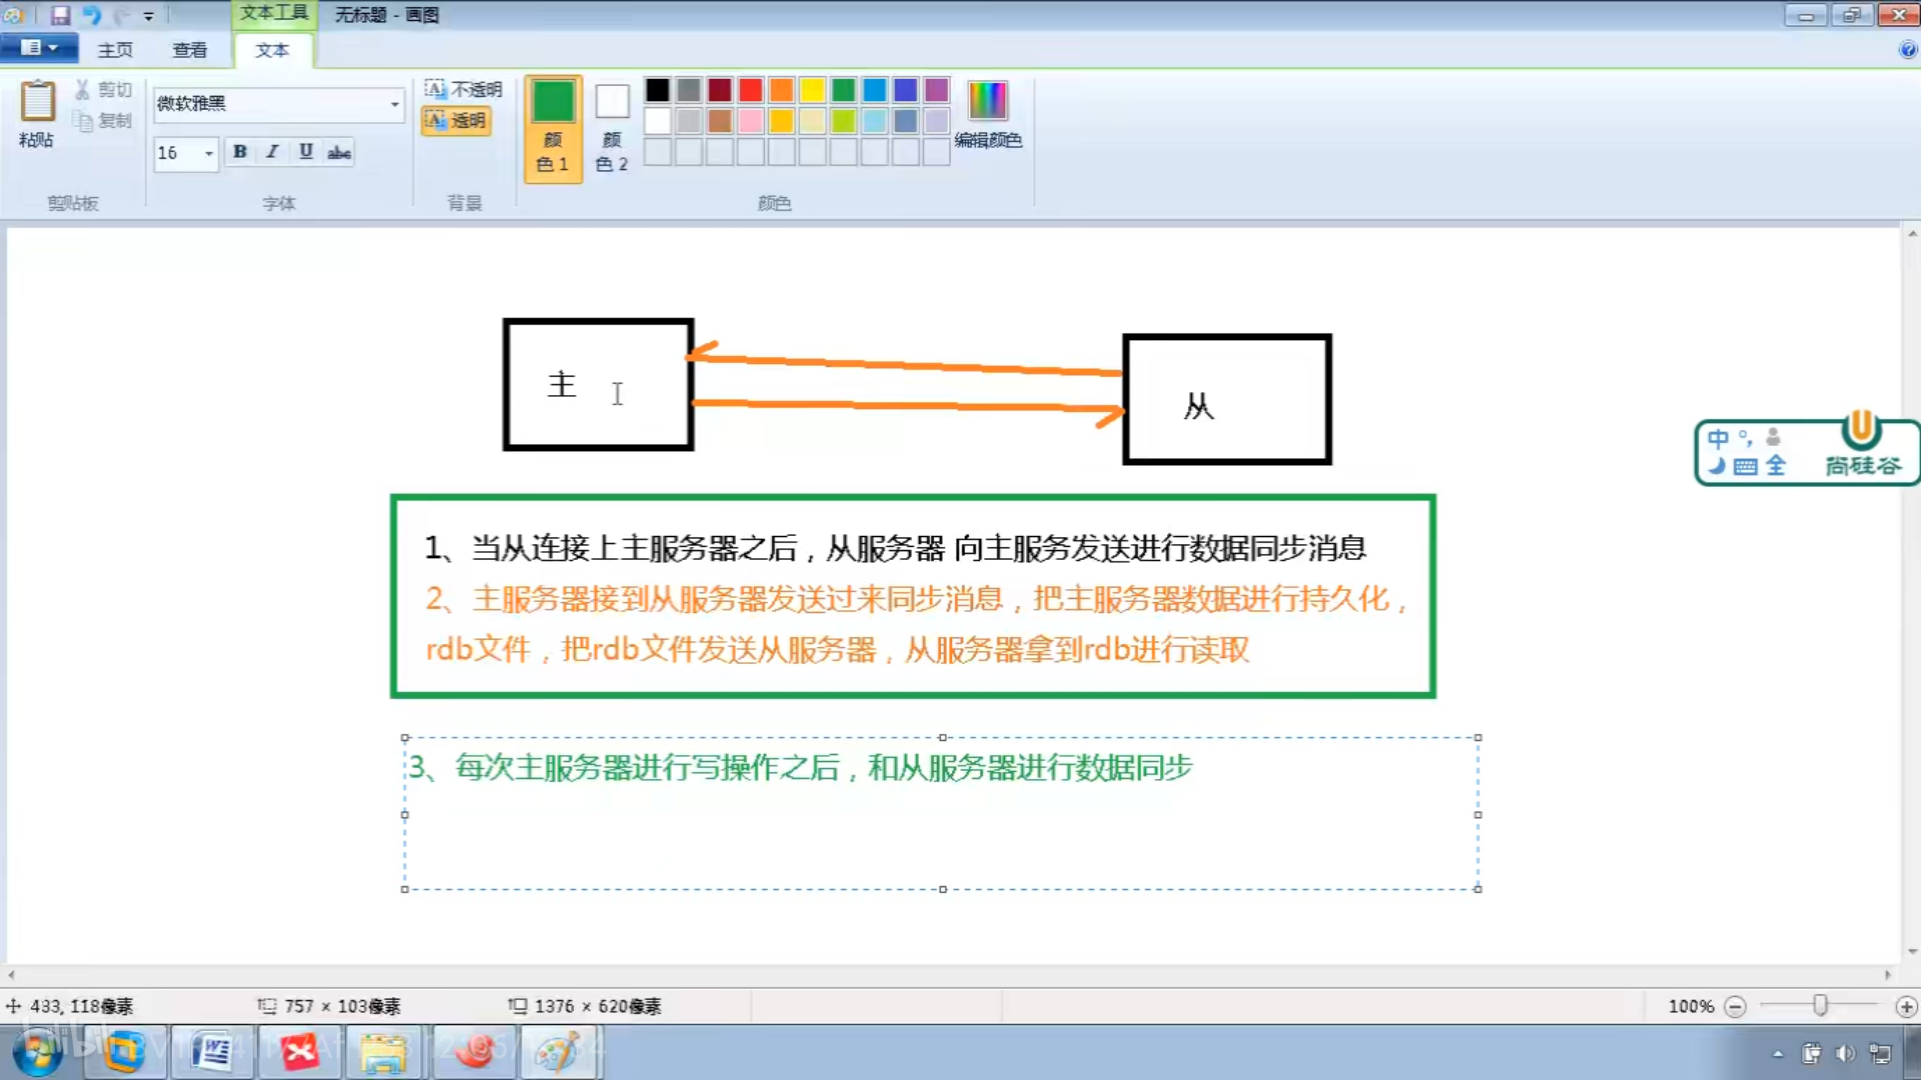
Task: Click the 文本工具 contextual tab header
Action: point(274,13)
